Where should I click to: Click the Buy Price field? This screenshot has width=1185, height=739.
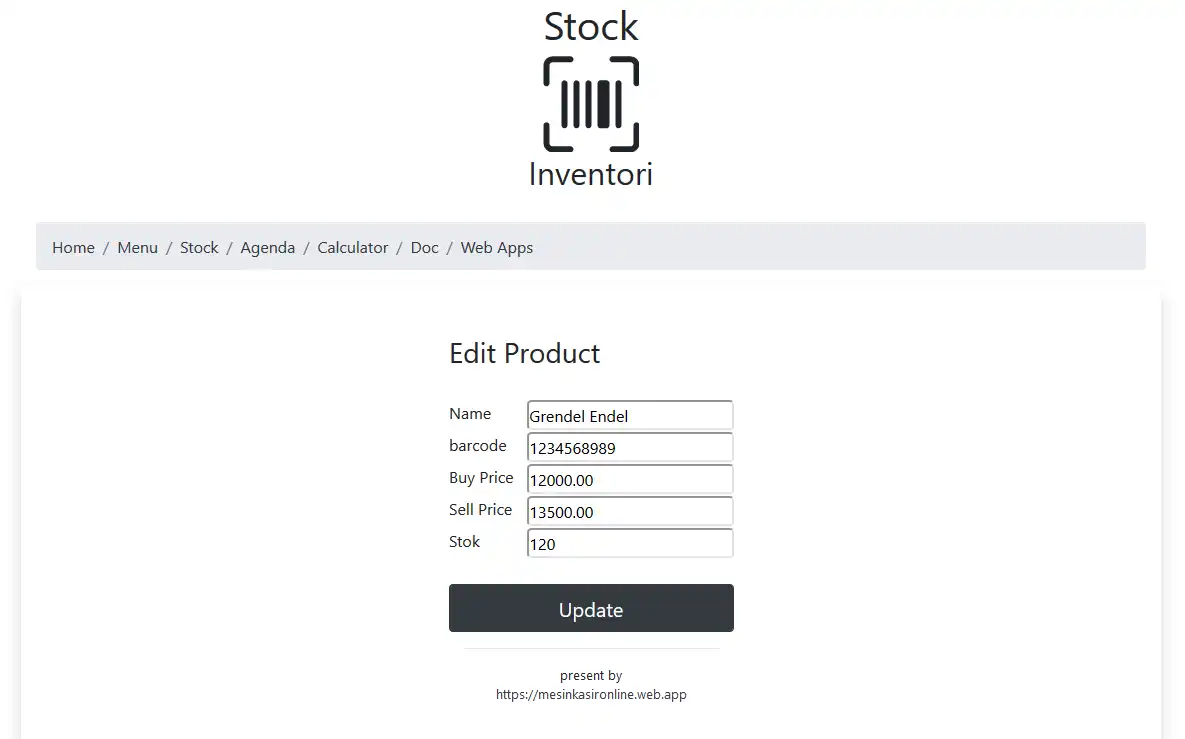pyautogui.click(x=630, y=480)
